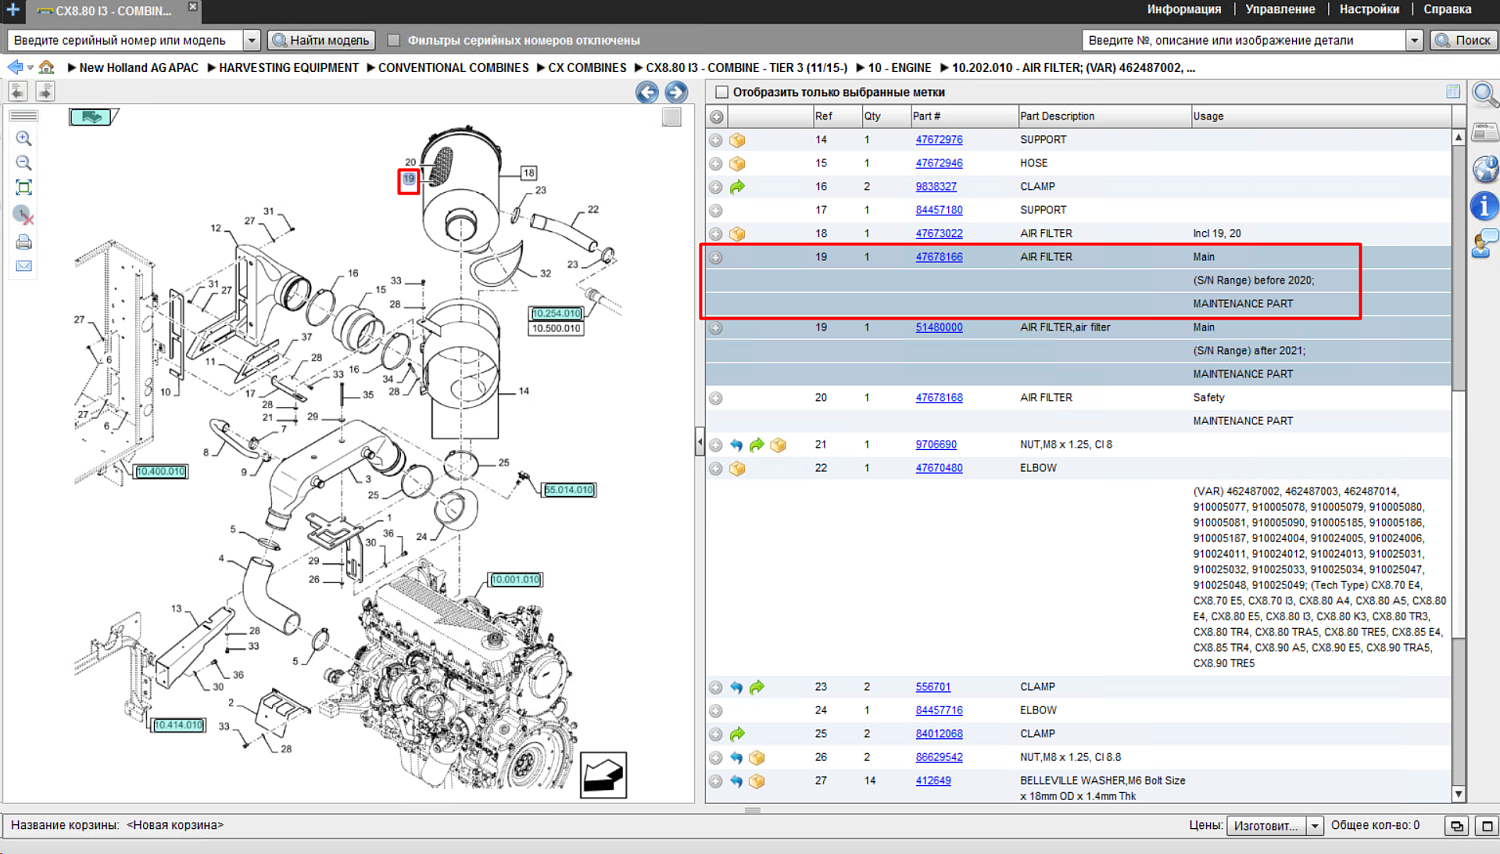Click green arrow icon for ref 16
Screen dimensions: 1500x854
tap(737, 187)
